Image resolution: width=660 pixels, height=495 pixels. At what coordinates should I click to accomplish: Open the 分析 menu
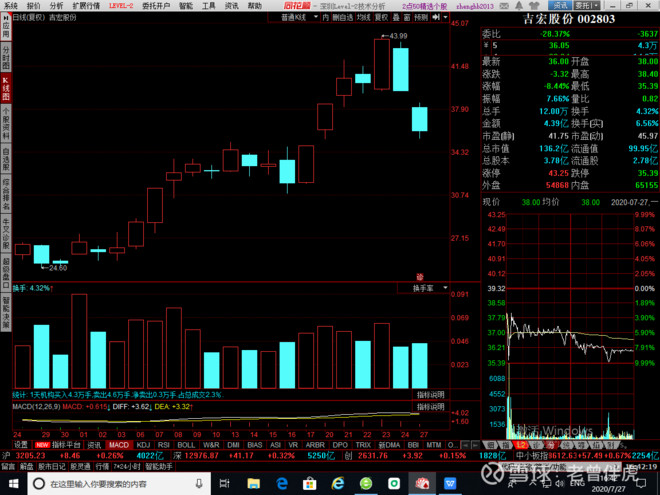pos(56,5)
